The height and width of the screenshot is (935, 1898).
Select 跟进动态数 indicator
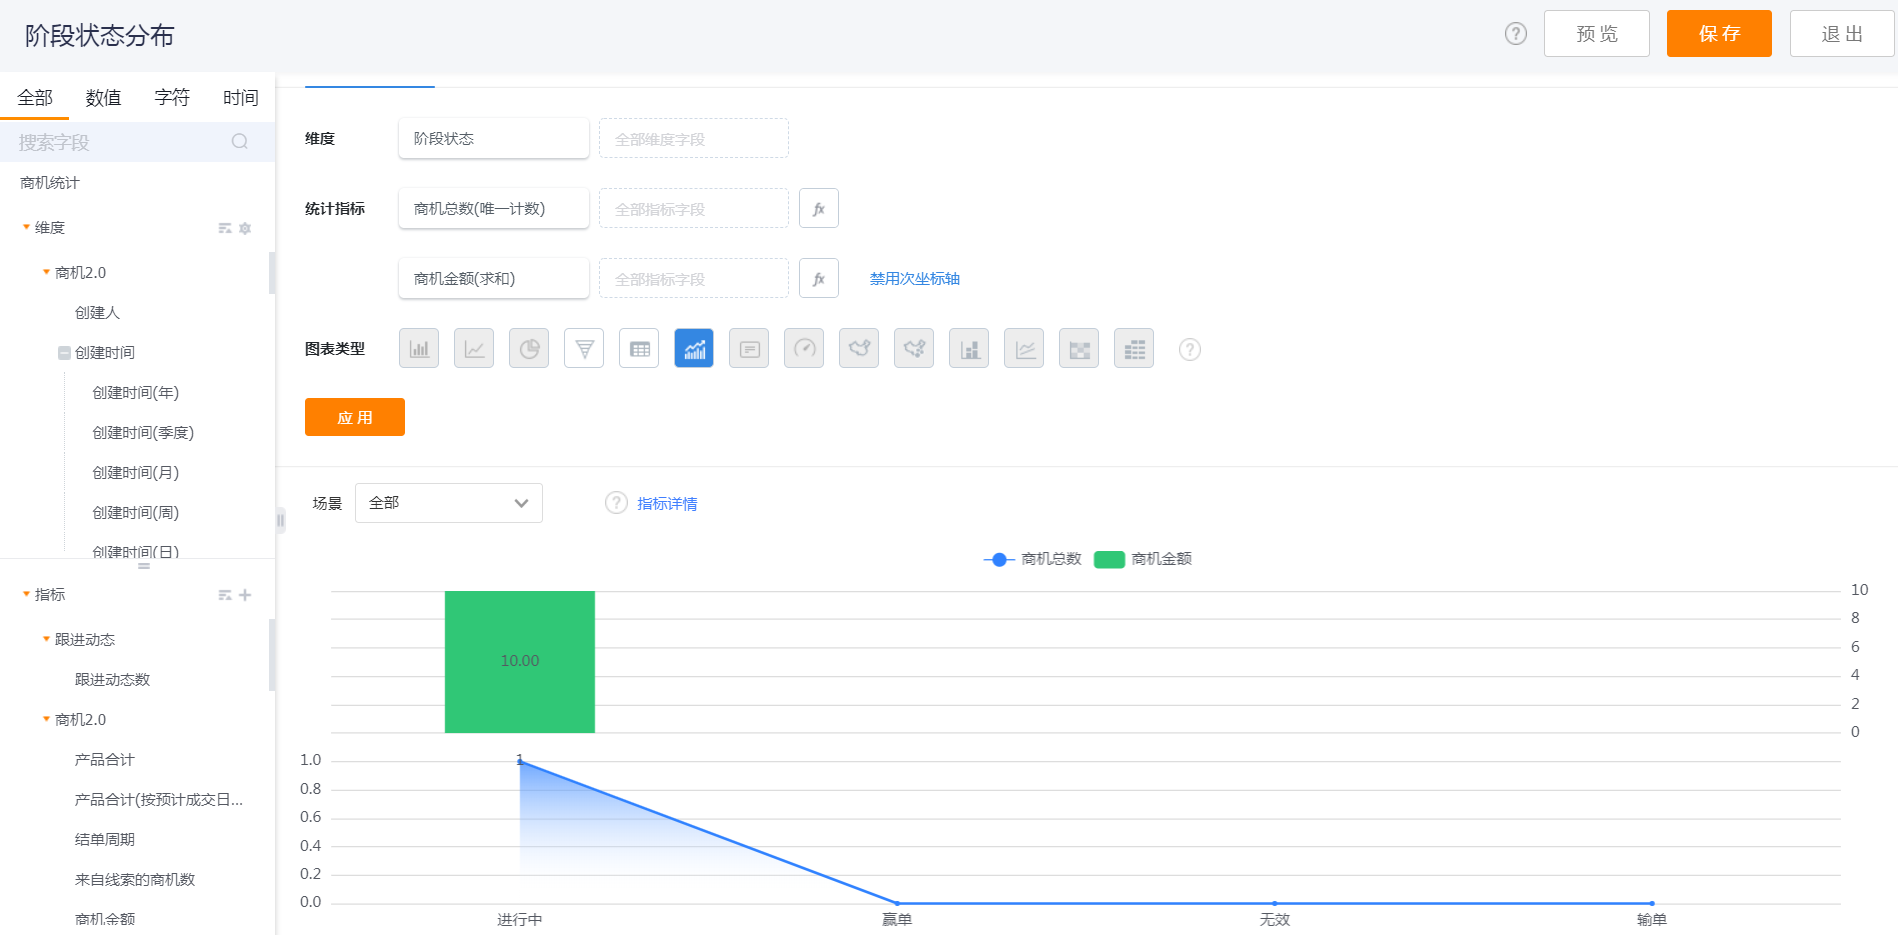pyautogui.click(x=112, y=680)
